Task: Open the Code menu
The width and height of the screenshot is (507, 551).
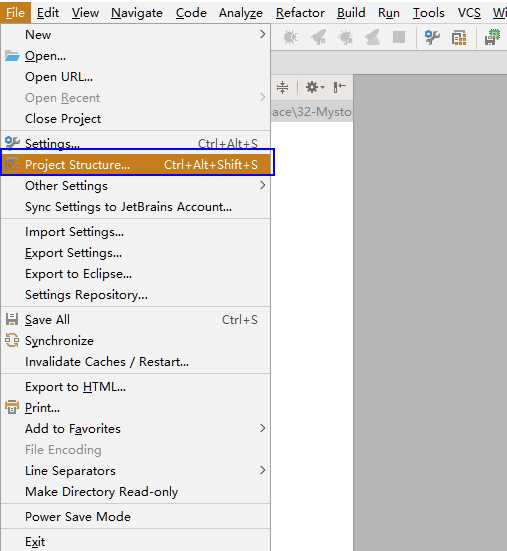Action: tap(191, 13)
